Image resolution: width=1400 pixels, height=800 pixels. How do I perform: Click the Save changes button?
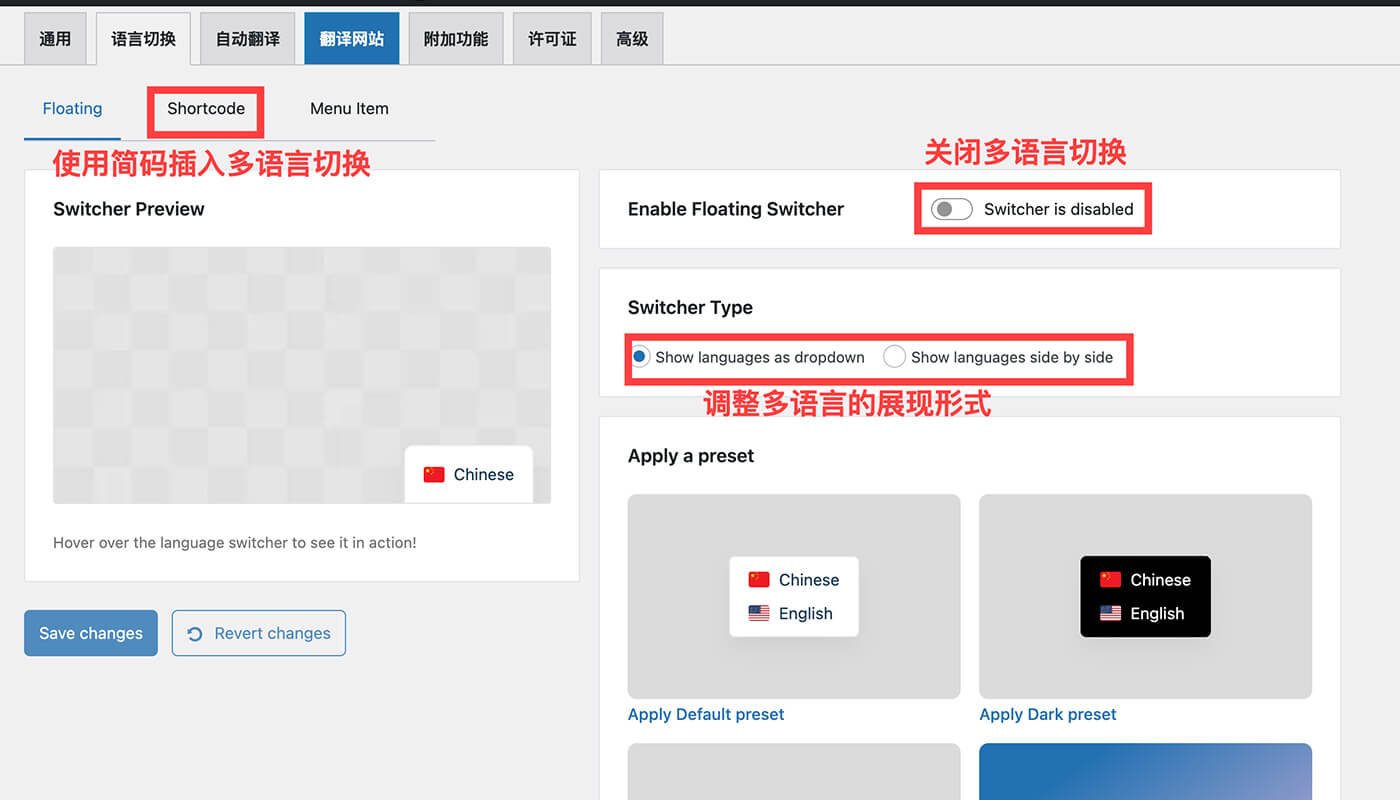(90, 633)
